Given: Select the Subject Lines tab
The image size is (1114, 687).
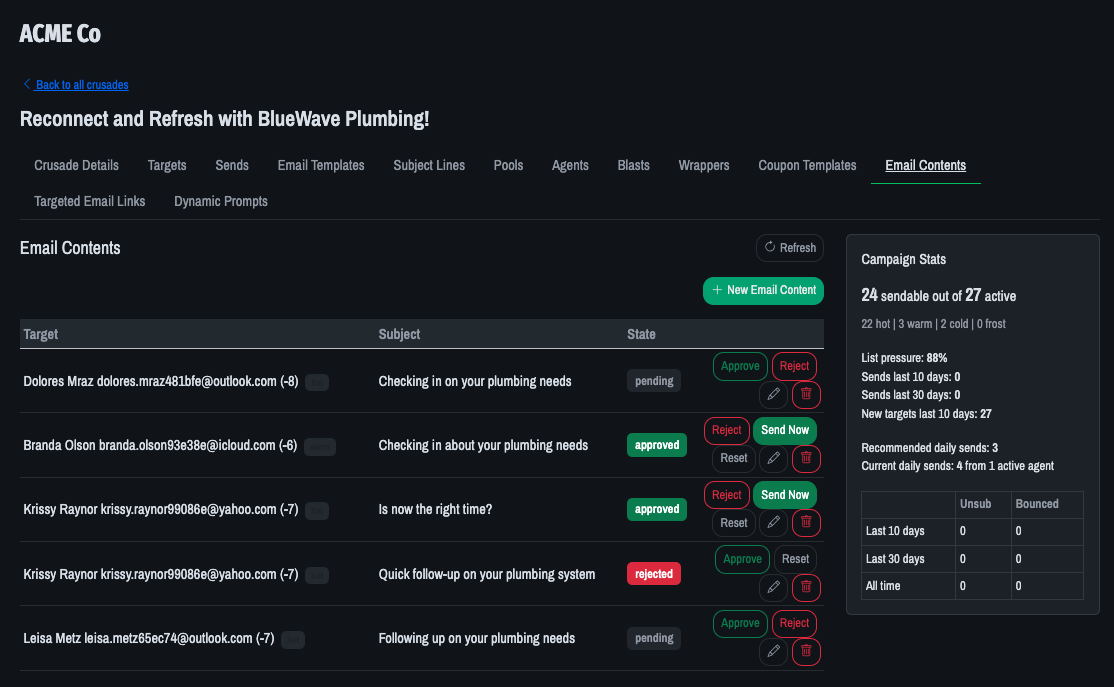Looking at the screenshot, I should [429, 165].
